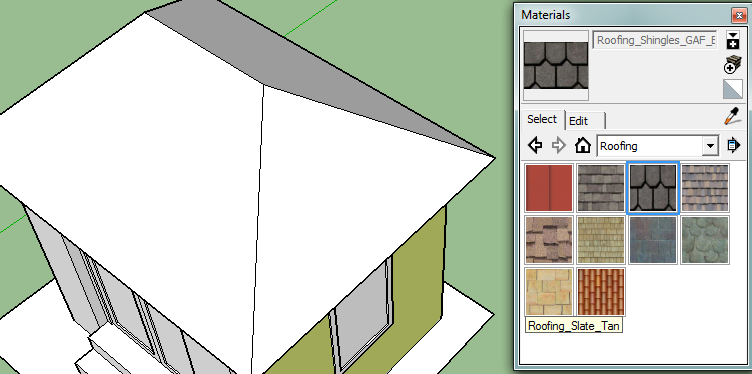Close the Materials panel
Screen dimensions: 752x374
[739, 15]
